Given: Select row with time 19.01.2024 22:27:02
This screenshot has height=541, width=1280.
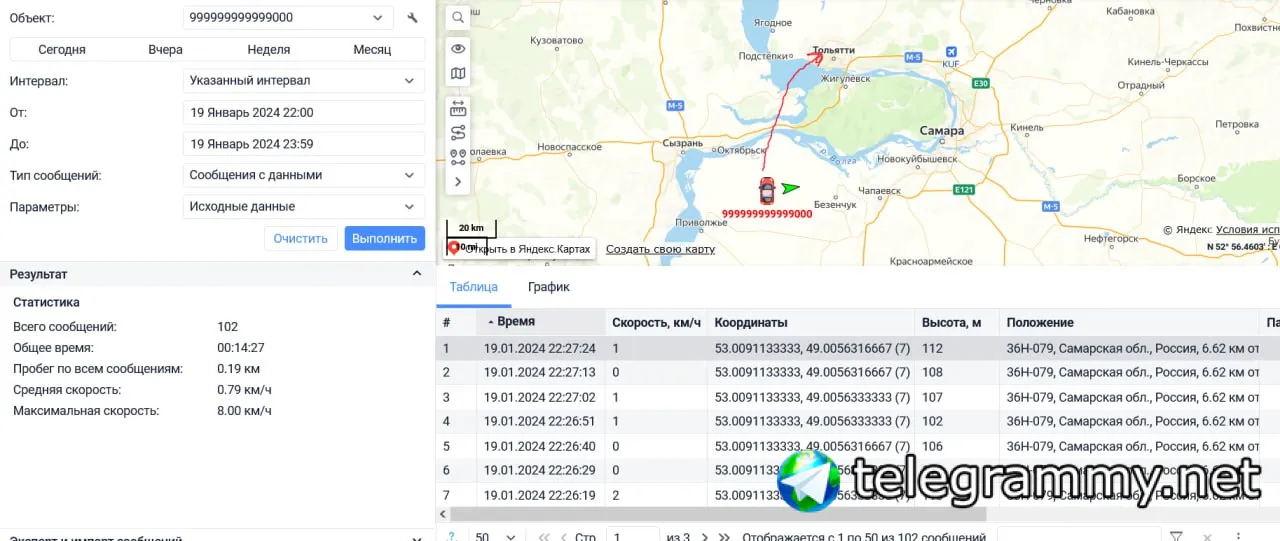Looking at the screenshot, I should (858, 397).
